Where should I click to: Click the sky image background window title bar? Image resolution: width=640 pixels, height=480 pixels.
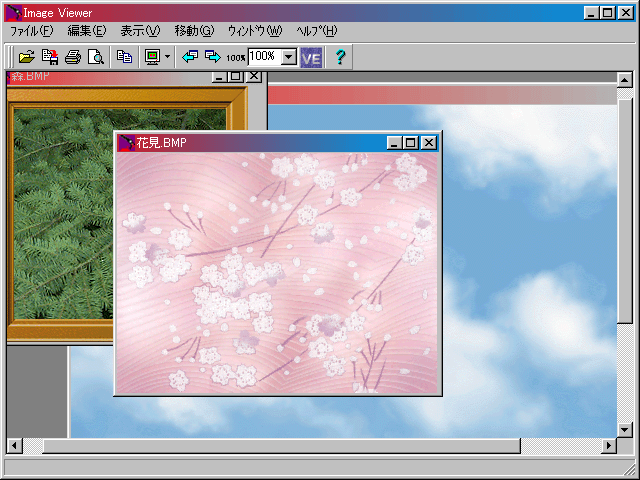pyautogui.click(x=442, y=95)
